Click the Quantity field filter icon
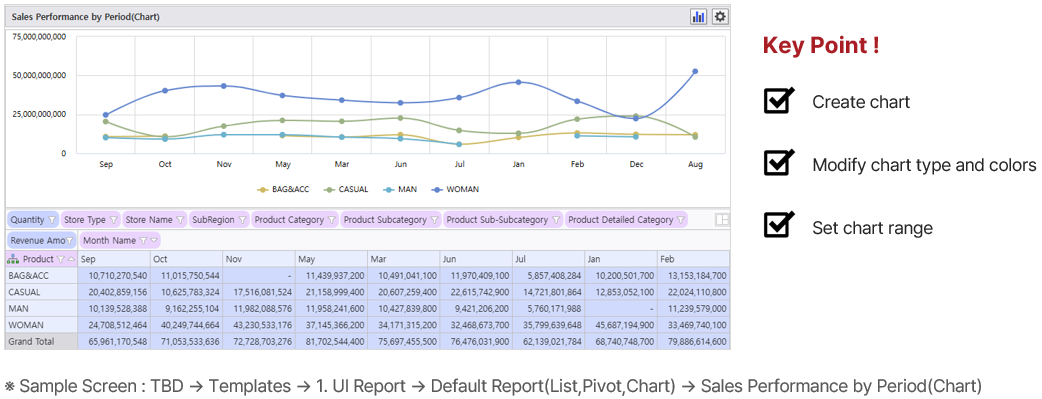This screenshot has width=1042, height=399. (52, 220)
